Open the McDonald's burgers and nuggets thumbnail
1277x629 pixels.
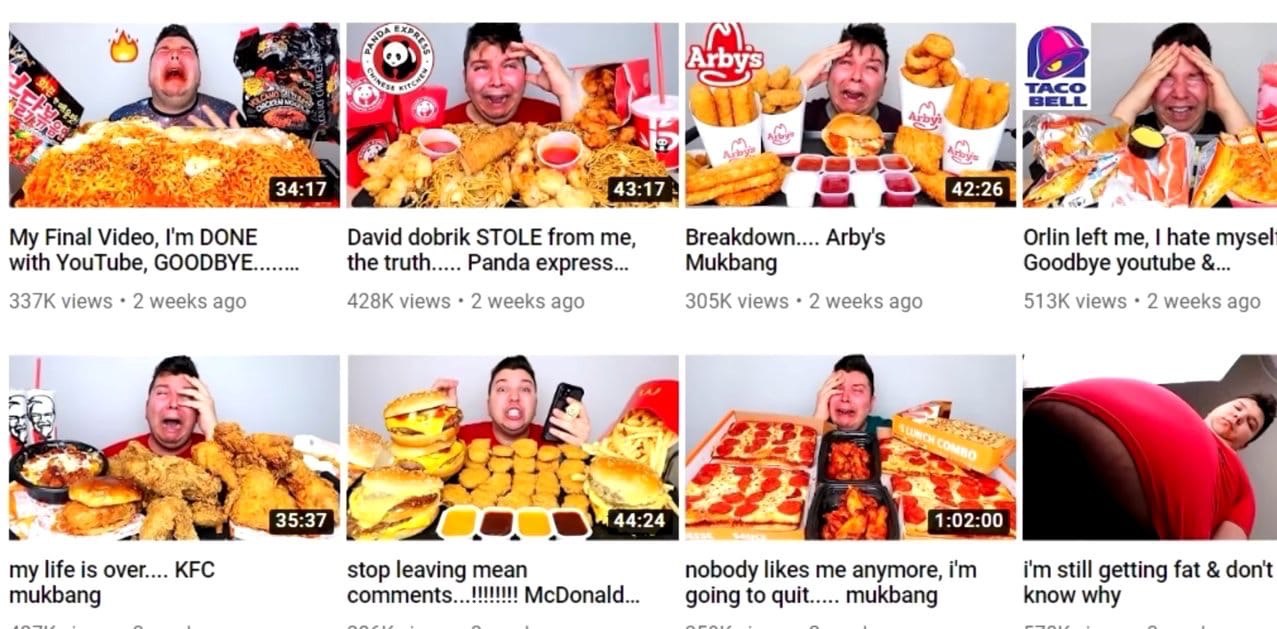coord(512,447)
